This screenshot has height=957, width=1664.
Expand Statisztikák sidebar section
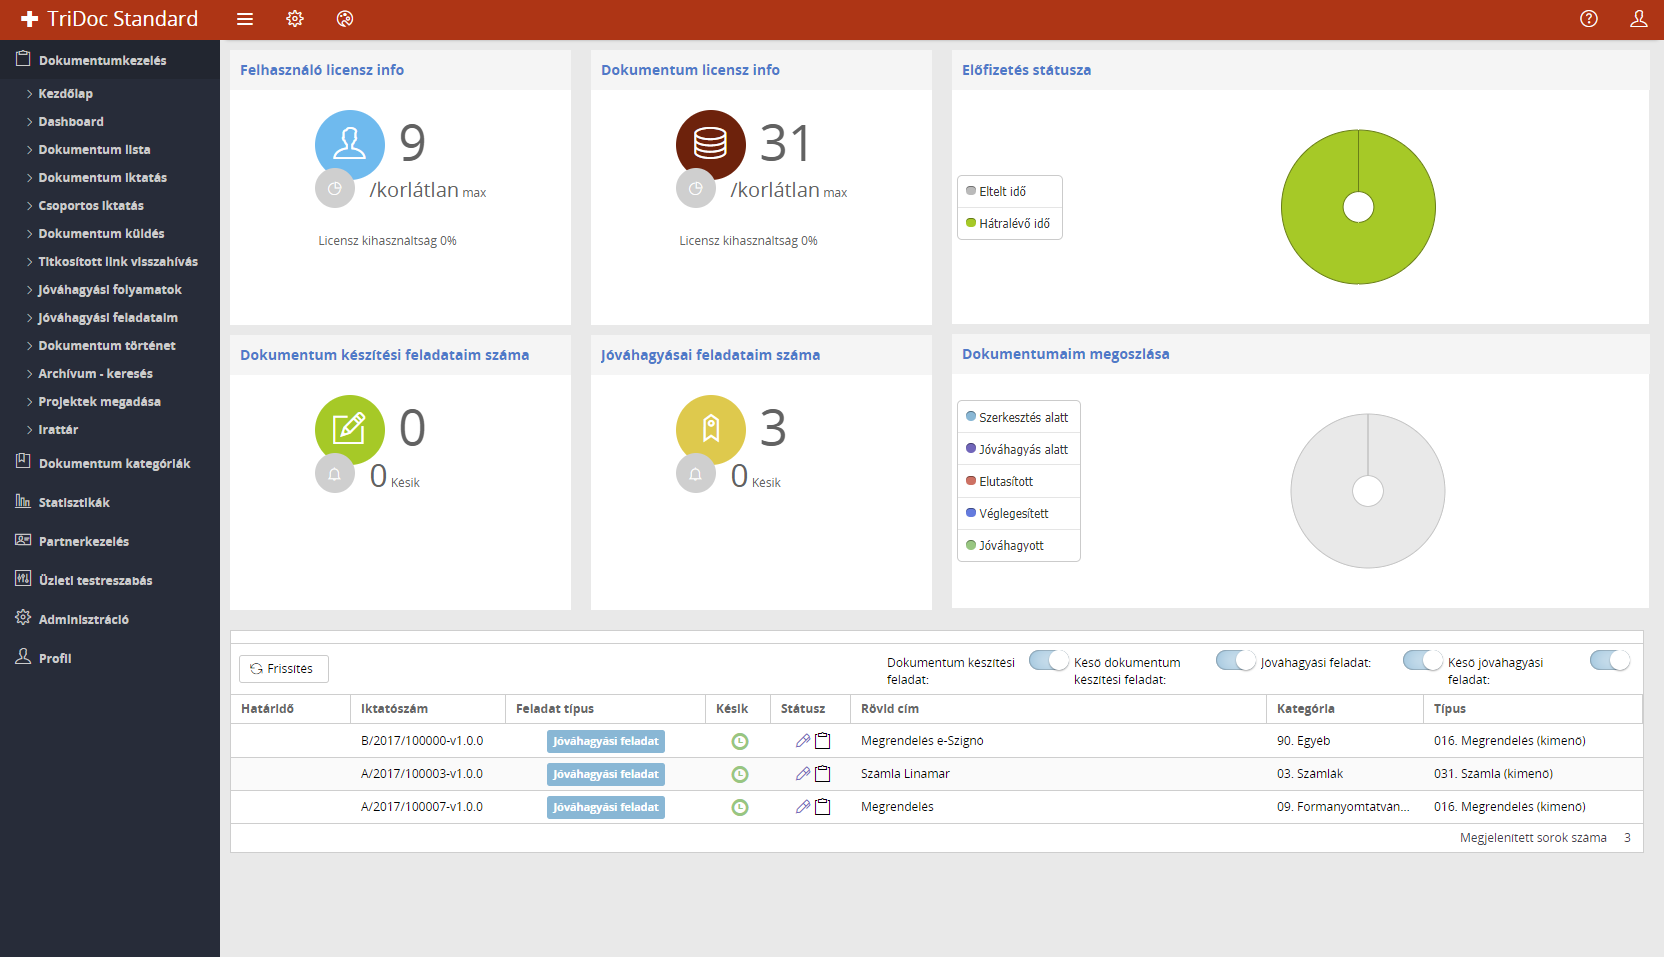point(110,502)
